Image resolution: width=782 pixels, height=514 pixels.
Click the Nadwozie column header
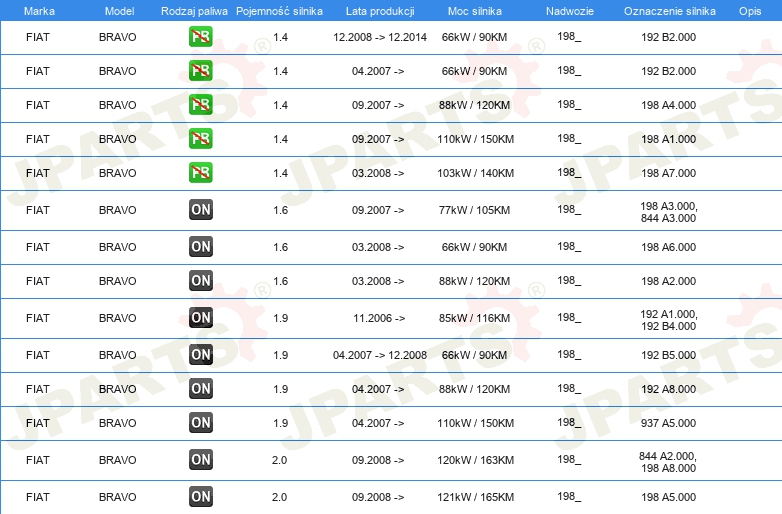570,11
